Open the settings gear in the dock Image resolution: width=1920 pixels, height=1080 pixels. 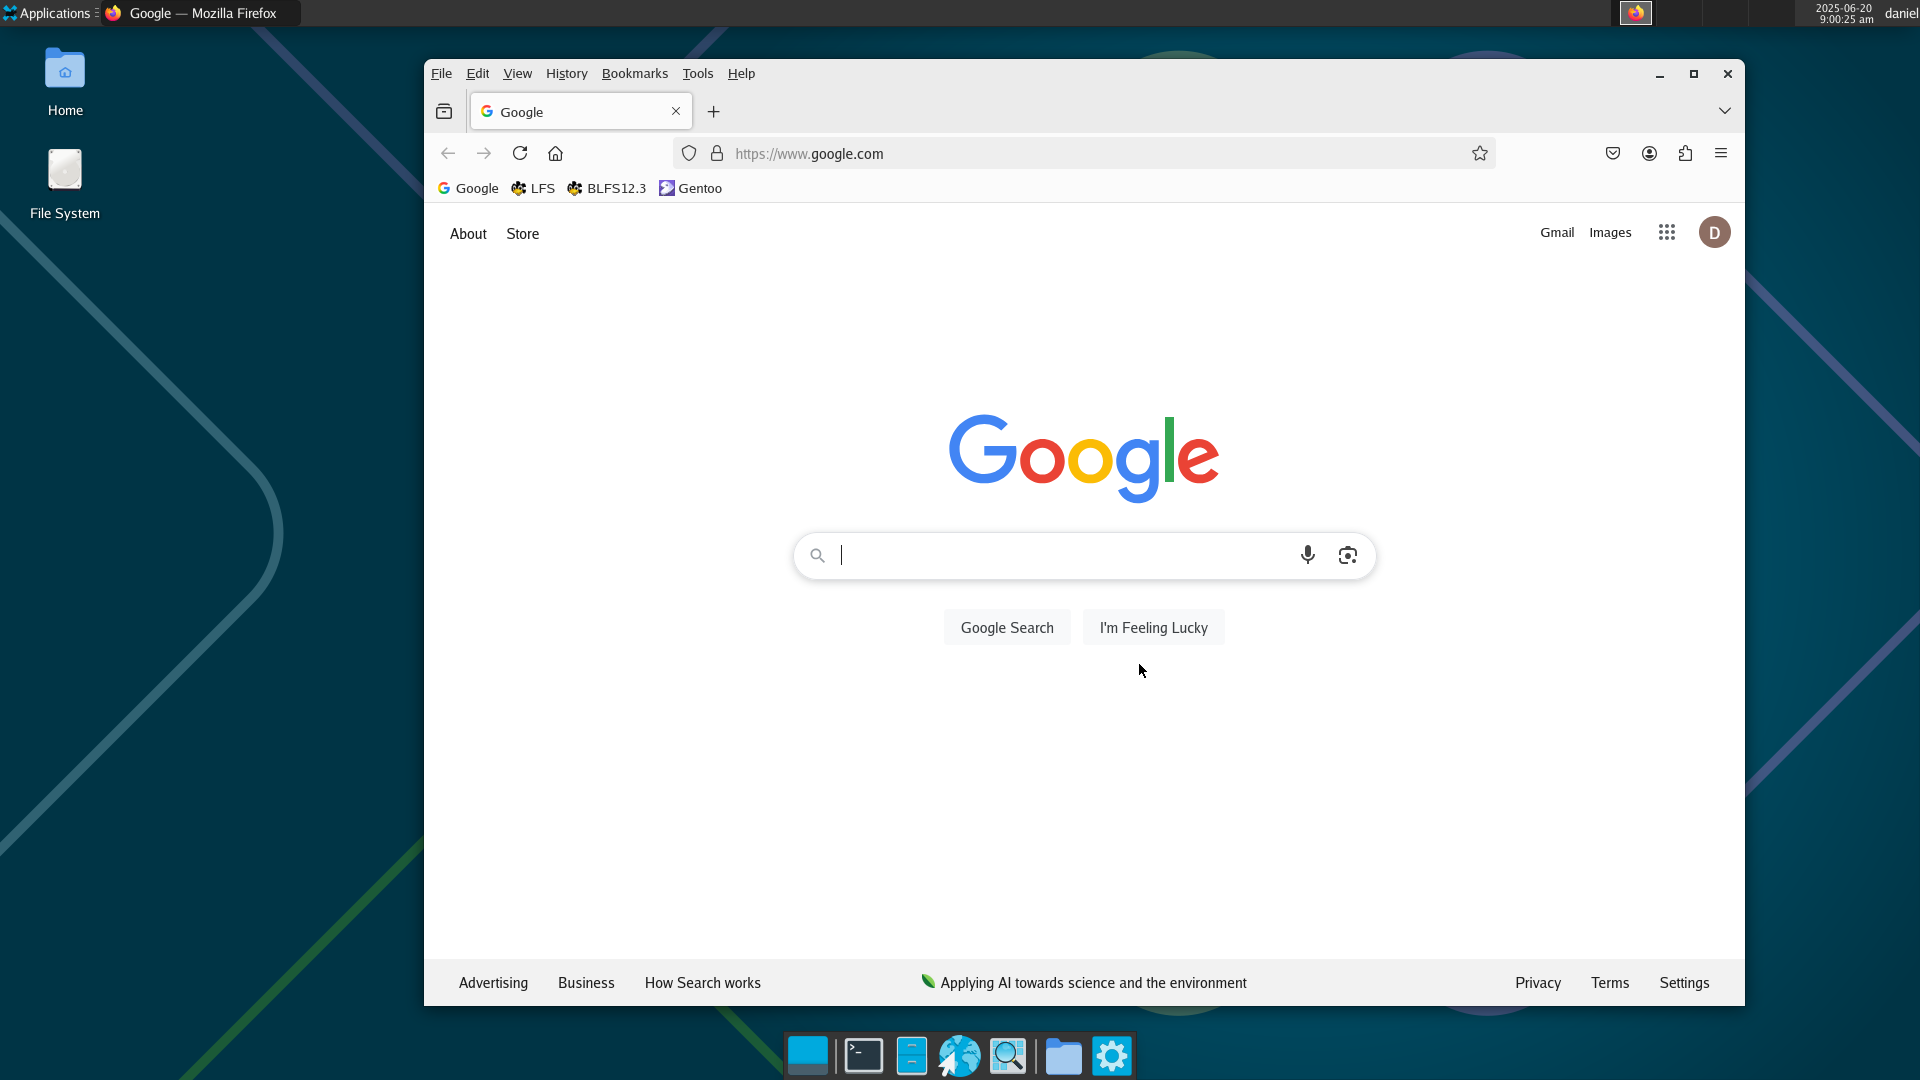click(x=1112, y=1056)
